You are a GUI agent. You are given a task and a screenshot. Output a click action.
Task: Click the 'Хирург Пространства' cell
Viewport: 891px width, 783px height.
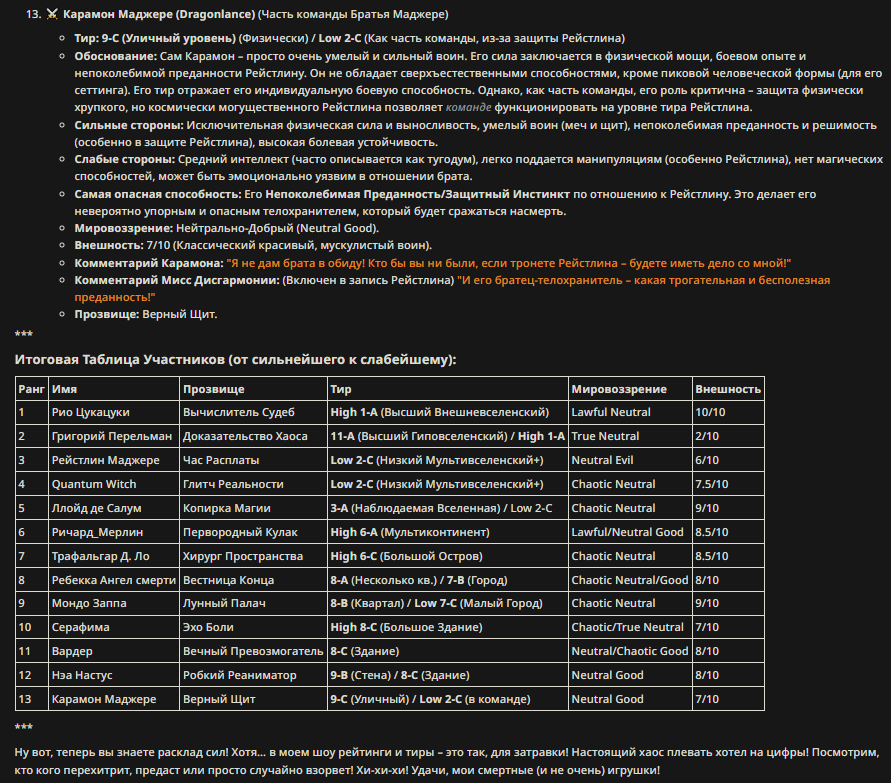click(x=253, y=556)
